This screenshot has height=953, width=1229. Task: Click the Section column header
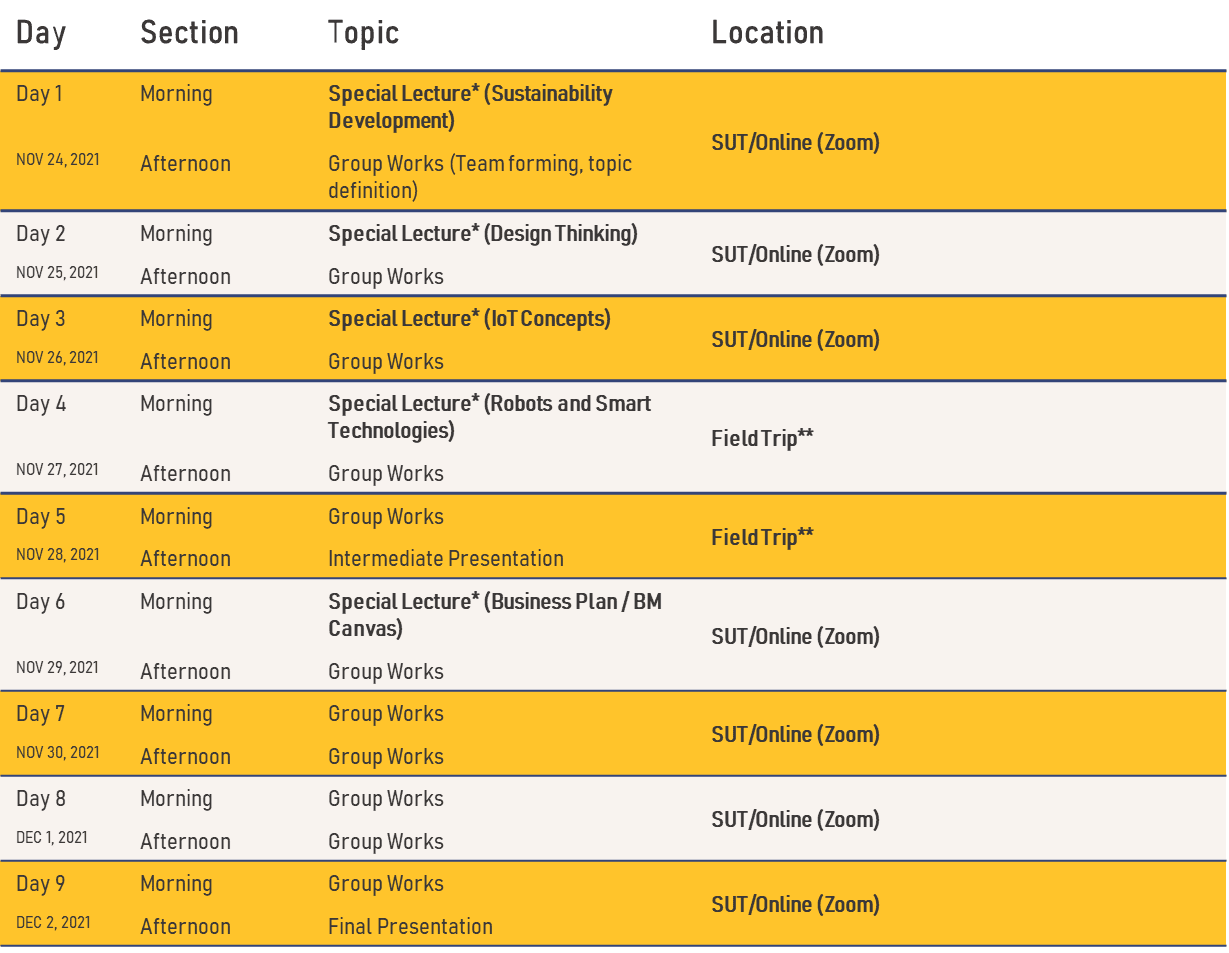tap(189, 33)
